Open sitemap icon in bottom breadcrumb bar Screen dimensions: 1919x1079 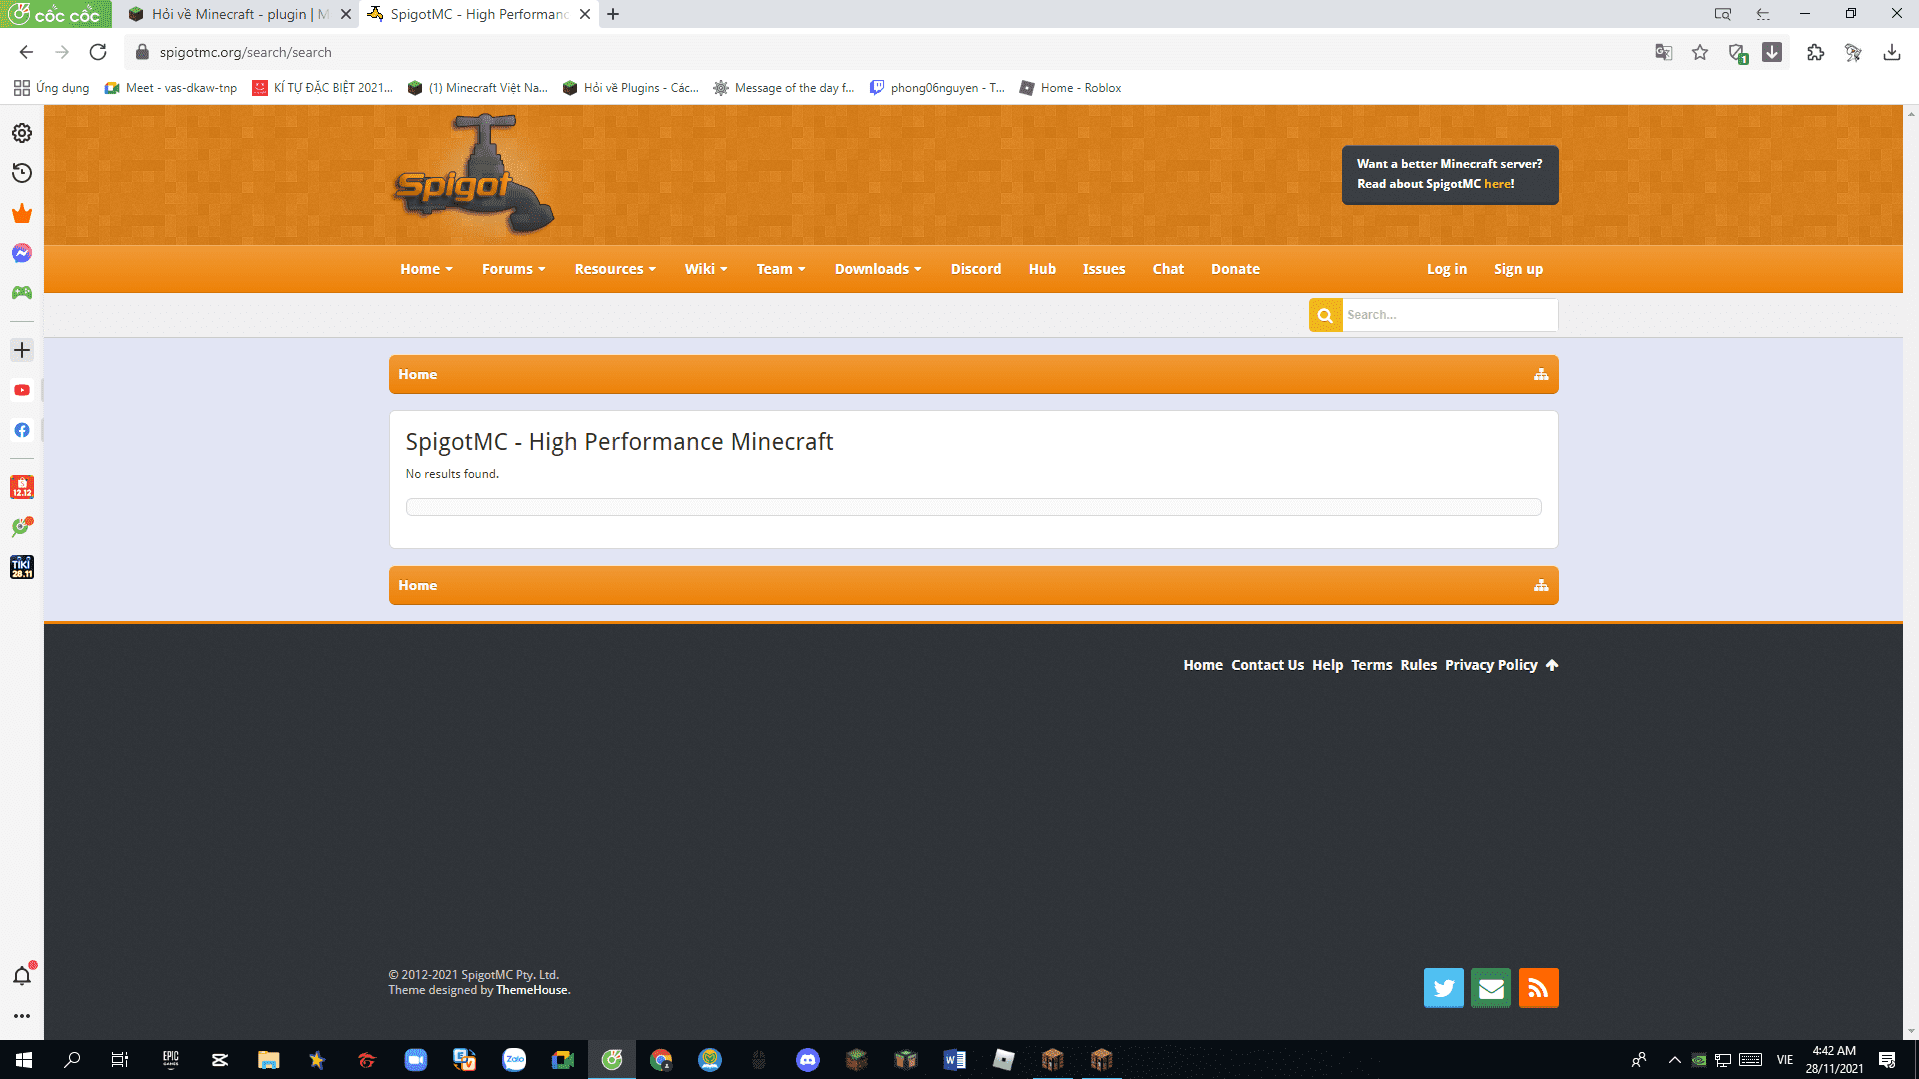pos(1541,585)
